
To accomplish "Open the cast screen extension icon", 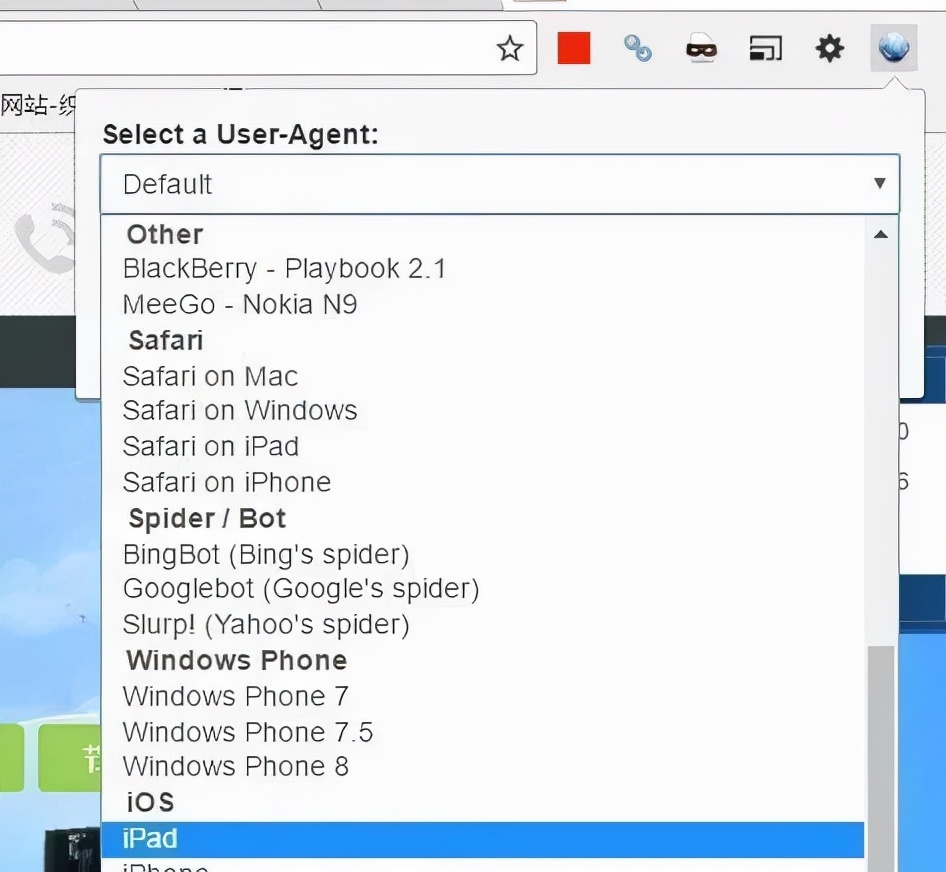I will (x=766, y=48).
